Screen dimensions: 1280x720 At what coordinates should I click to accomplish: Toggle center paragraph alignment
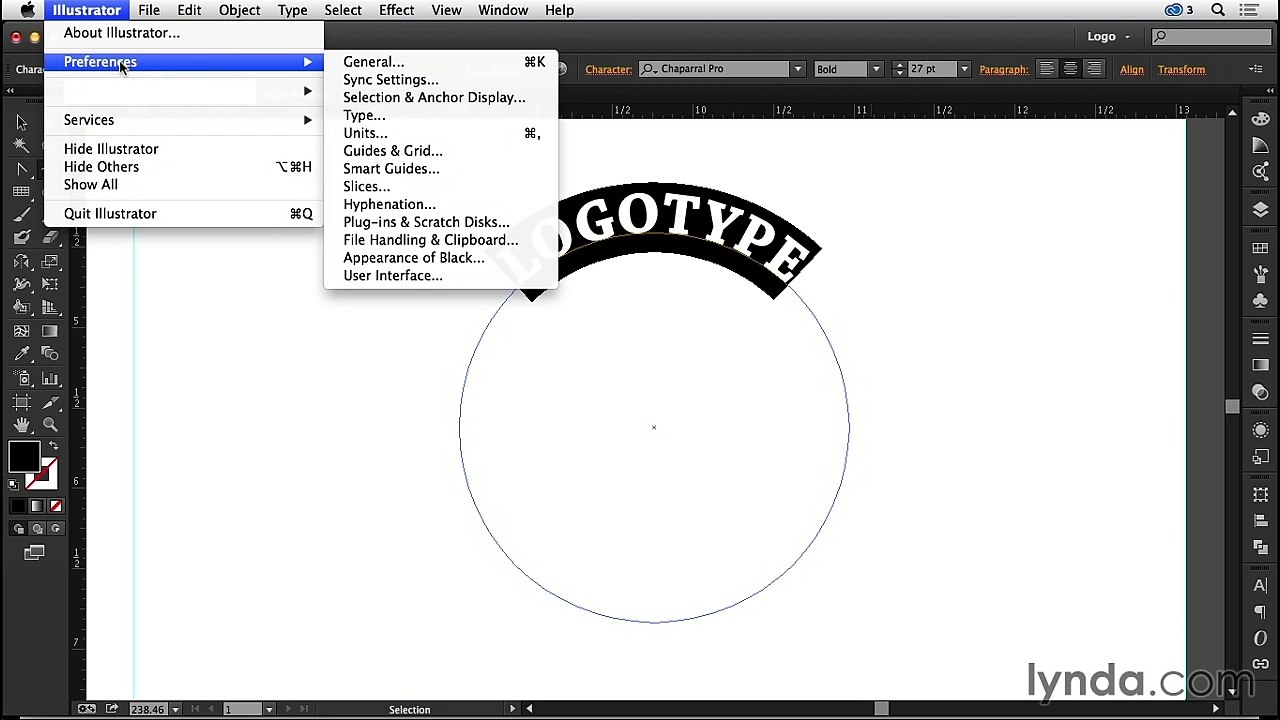coord(1070,69)
